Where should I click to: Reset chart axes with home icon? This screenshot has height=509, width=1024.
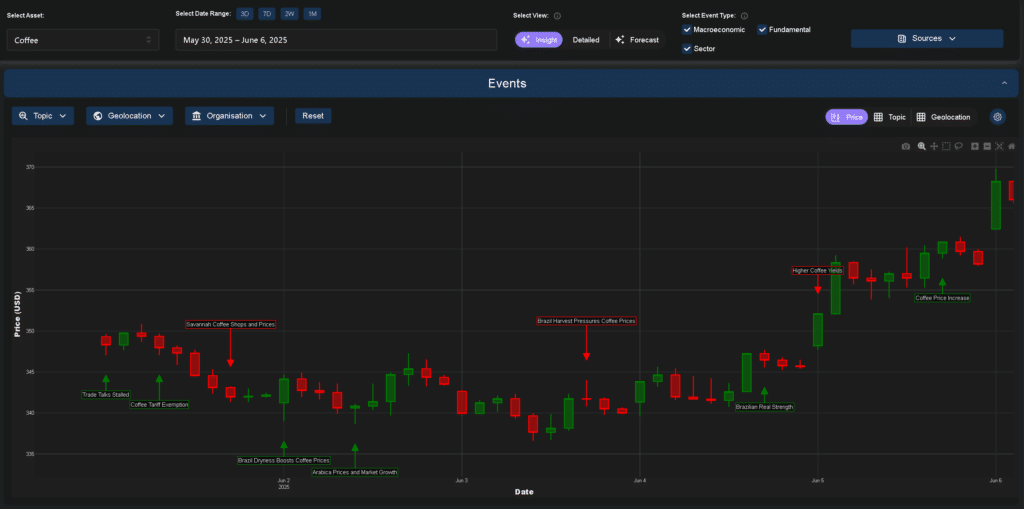coord(1012,146)
